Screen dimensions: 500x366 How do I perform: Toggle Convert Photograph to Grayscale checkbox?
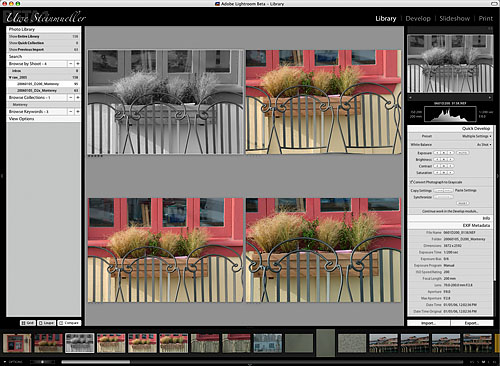pyautogui.click(x=412, y=182)
